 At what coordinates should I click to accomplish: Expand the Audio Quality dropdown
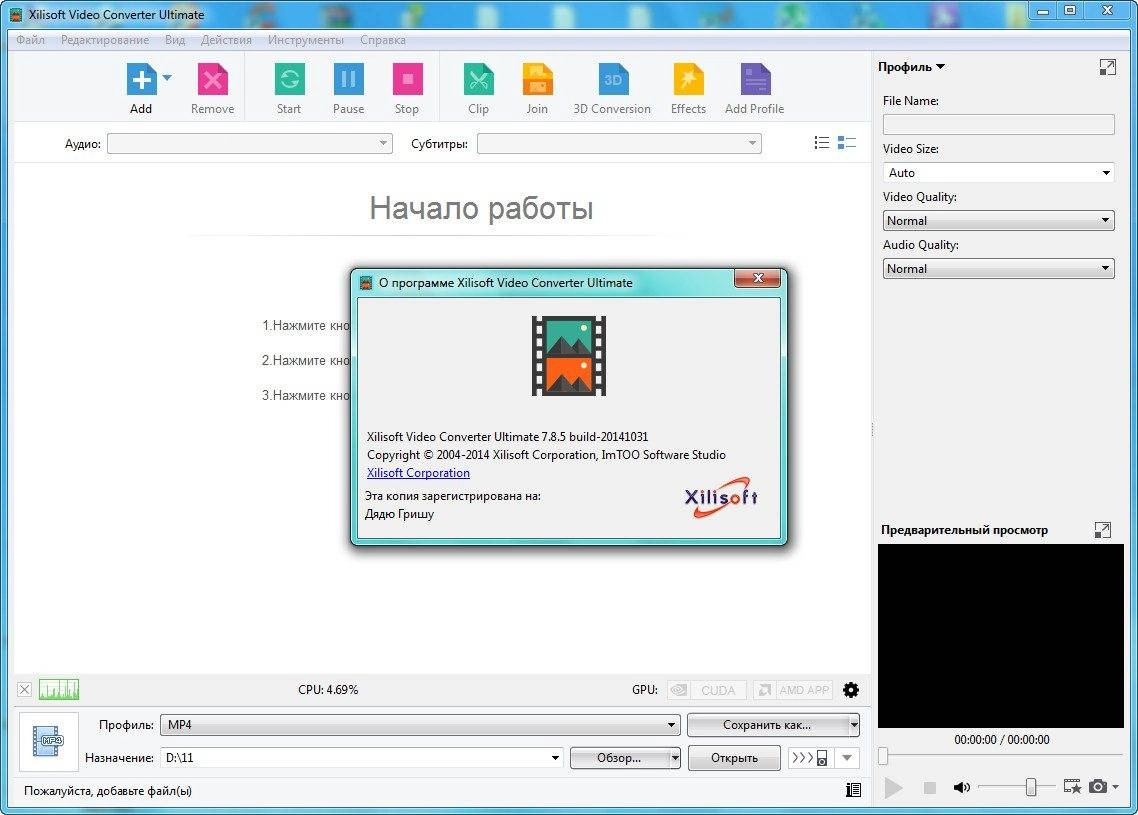click(999, 269)
